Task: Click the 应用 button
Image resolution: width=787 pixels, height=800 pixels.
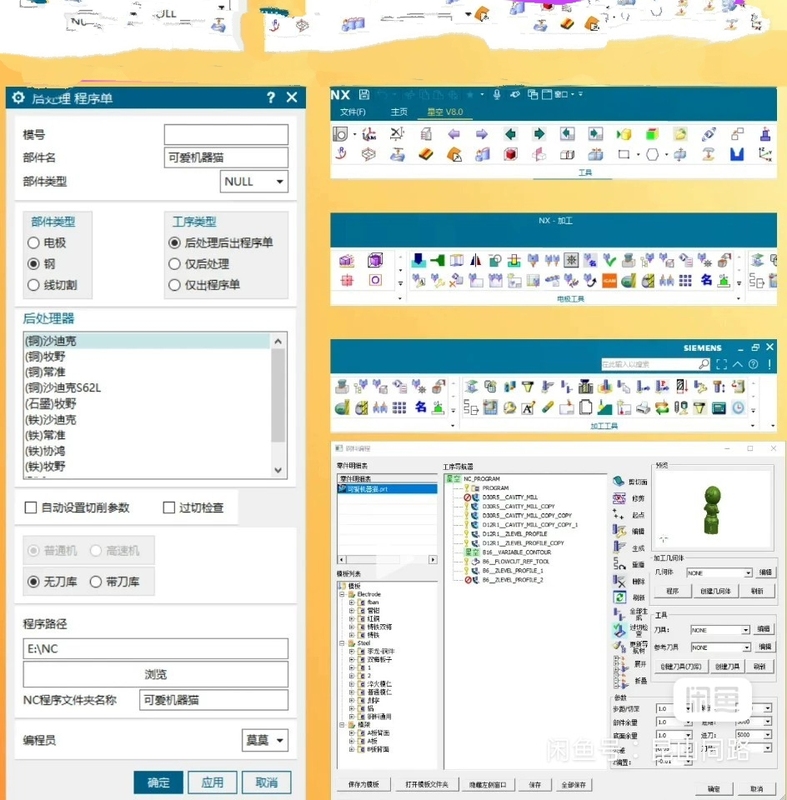Action: tap(212, 782)
